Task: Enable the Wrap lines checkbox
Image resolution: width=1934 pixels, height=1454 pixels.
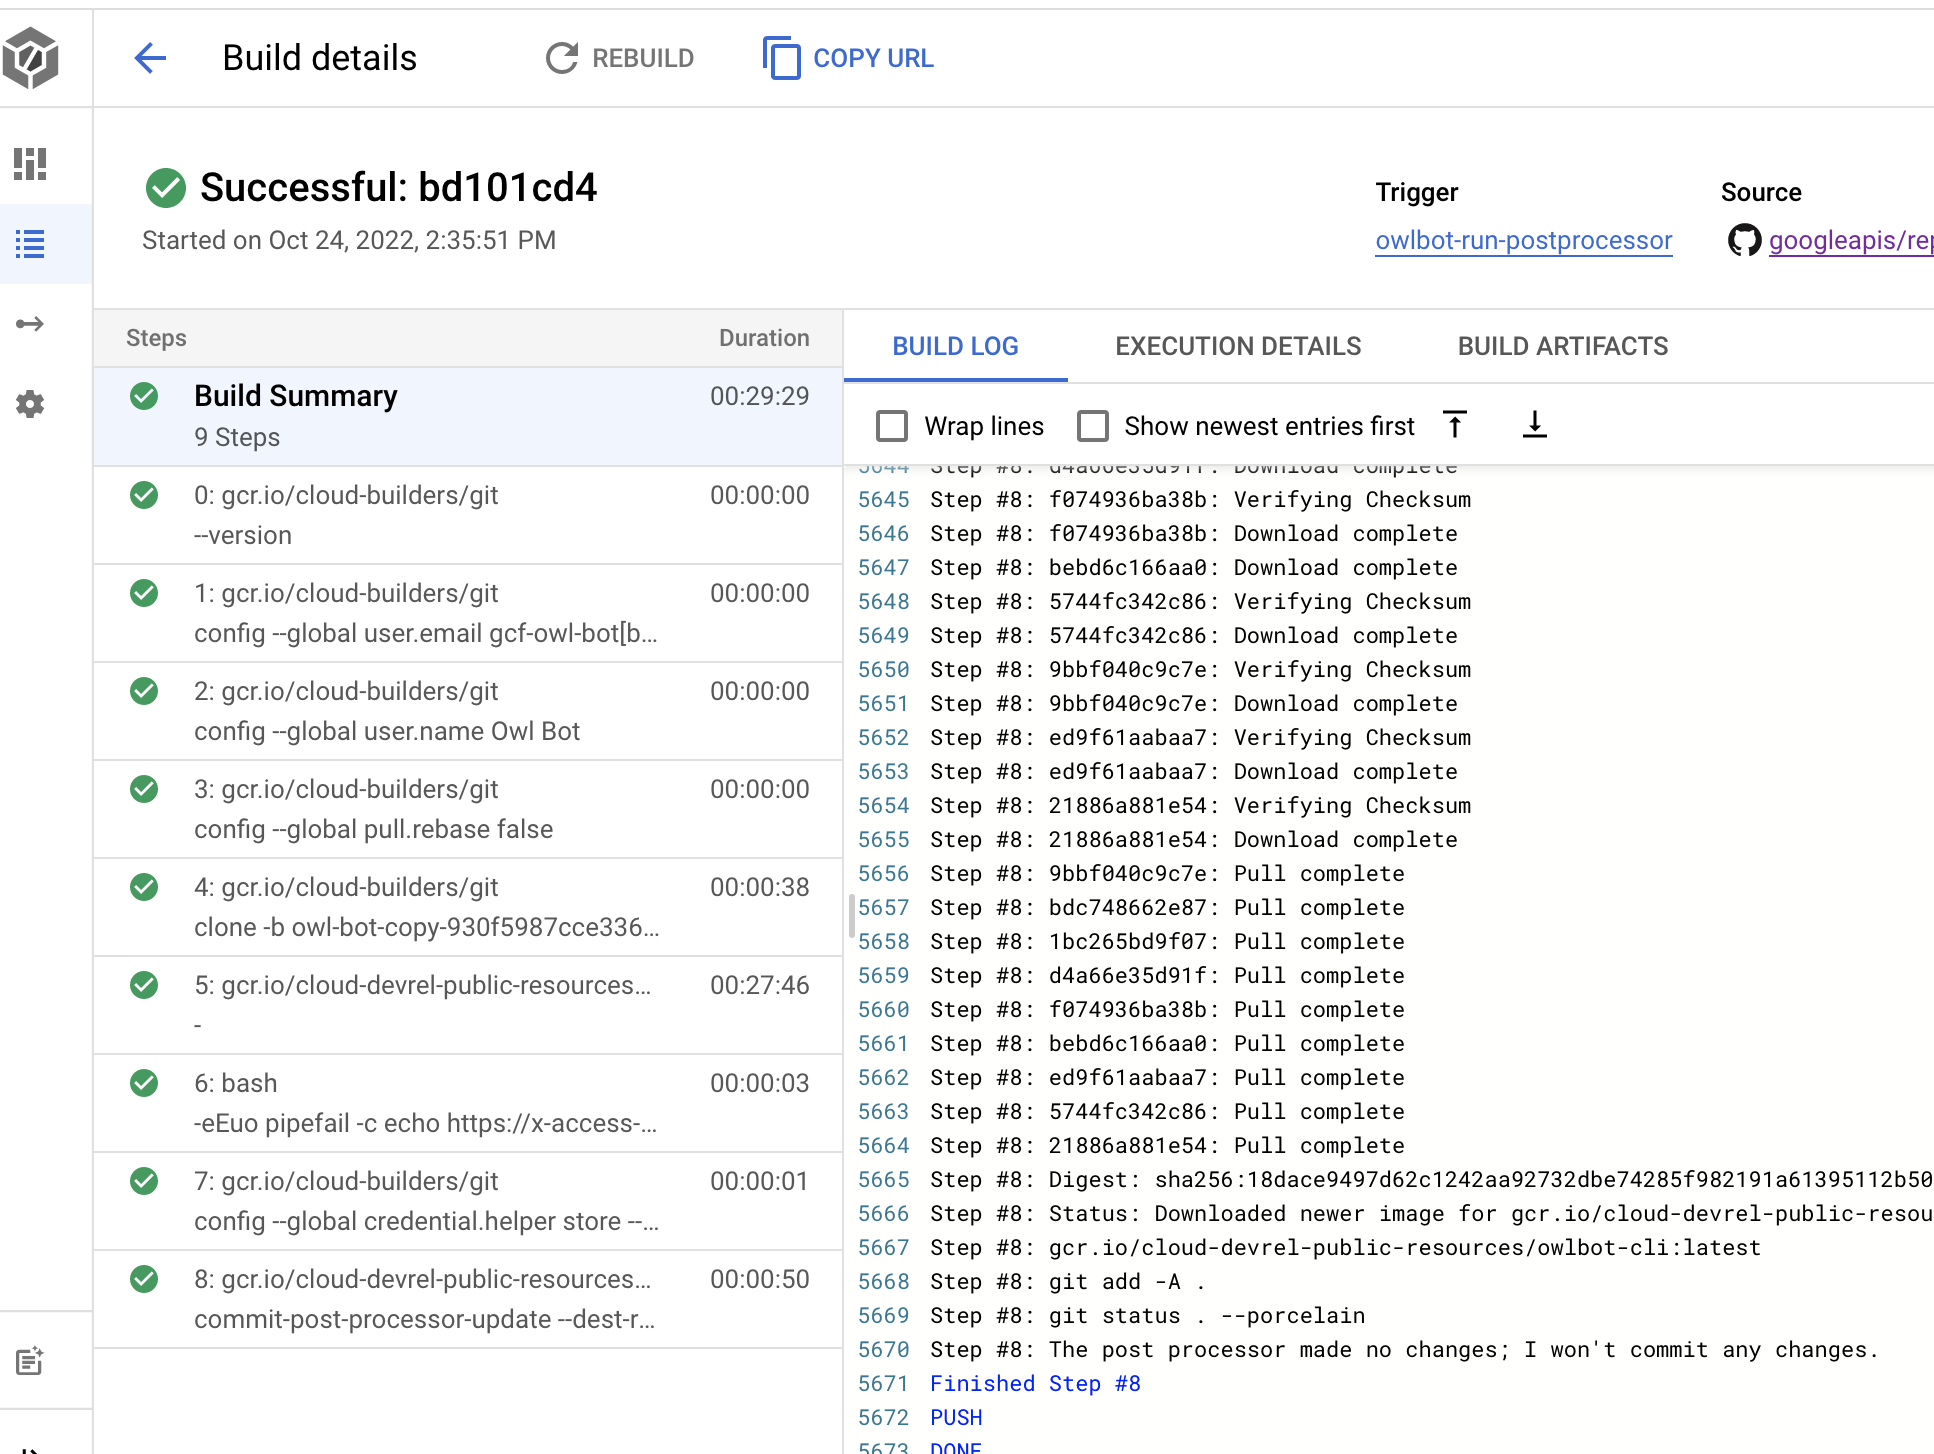Action: tap(892, 426)
